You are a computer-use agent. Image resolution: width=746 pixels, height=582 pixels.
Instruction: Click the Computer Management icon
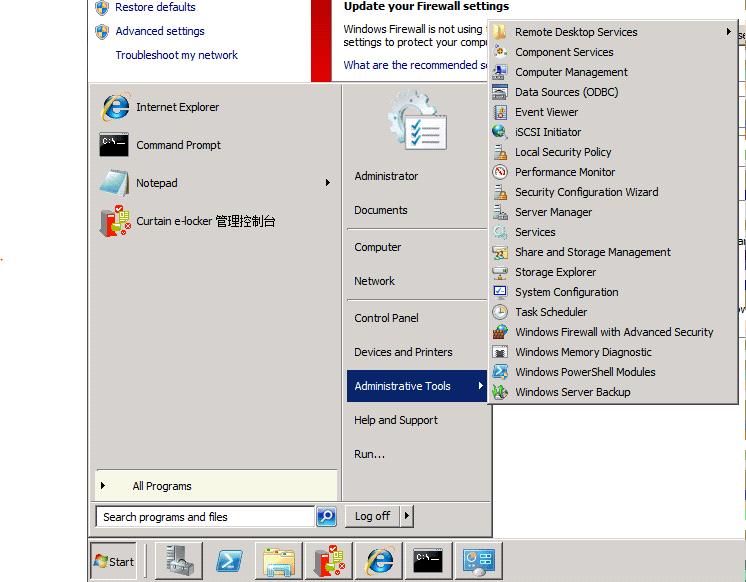[x=500, y=72]
